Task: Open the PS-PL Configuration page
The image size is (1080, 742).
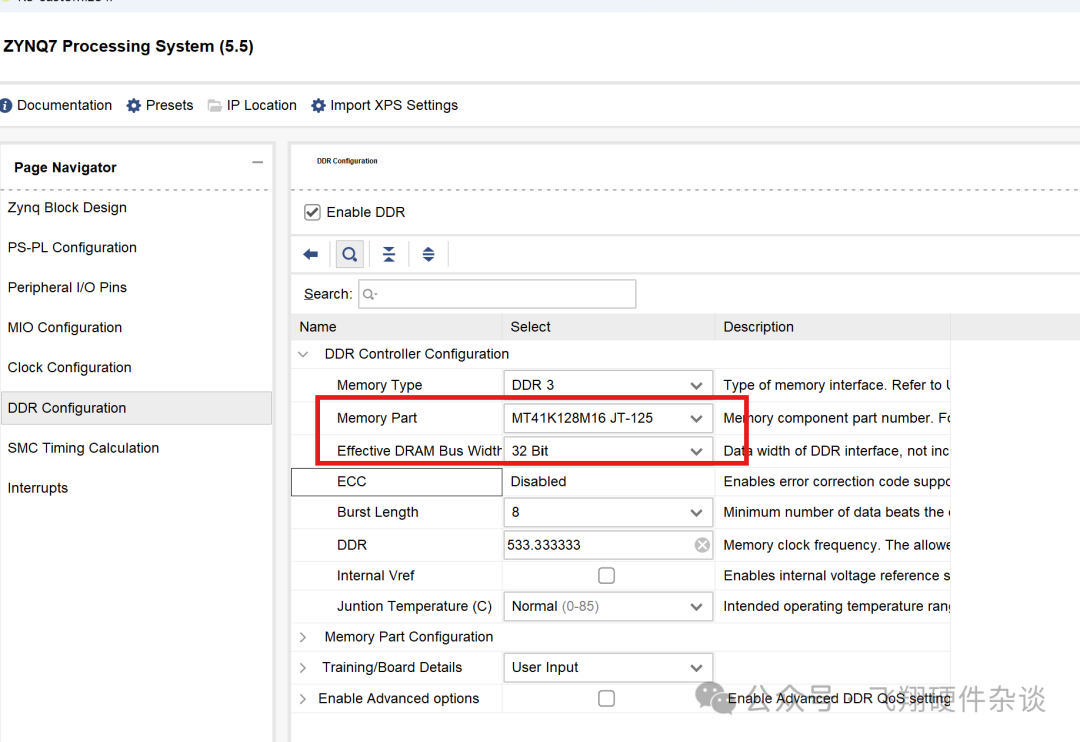Action: point(72,247)
